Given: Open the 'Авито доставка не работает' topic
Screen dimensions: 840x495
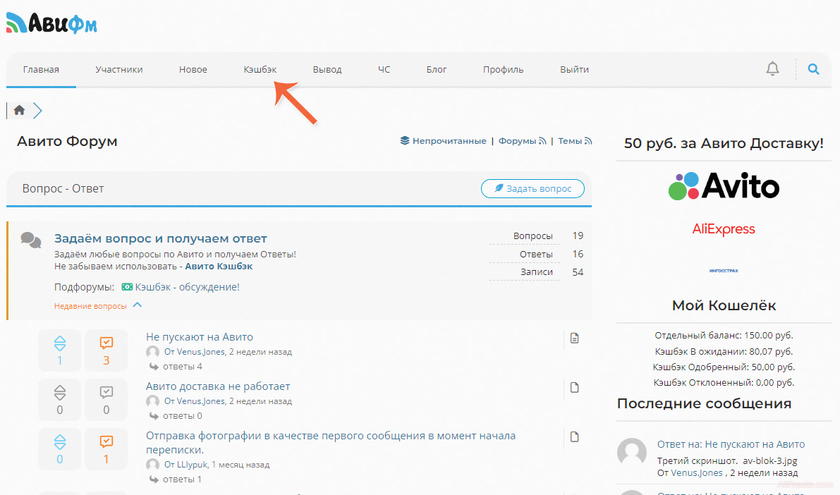Looking at the screenshot, I should coord(217,386).
